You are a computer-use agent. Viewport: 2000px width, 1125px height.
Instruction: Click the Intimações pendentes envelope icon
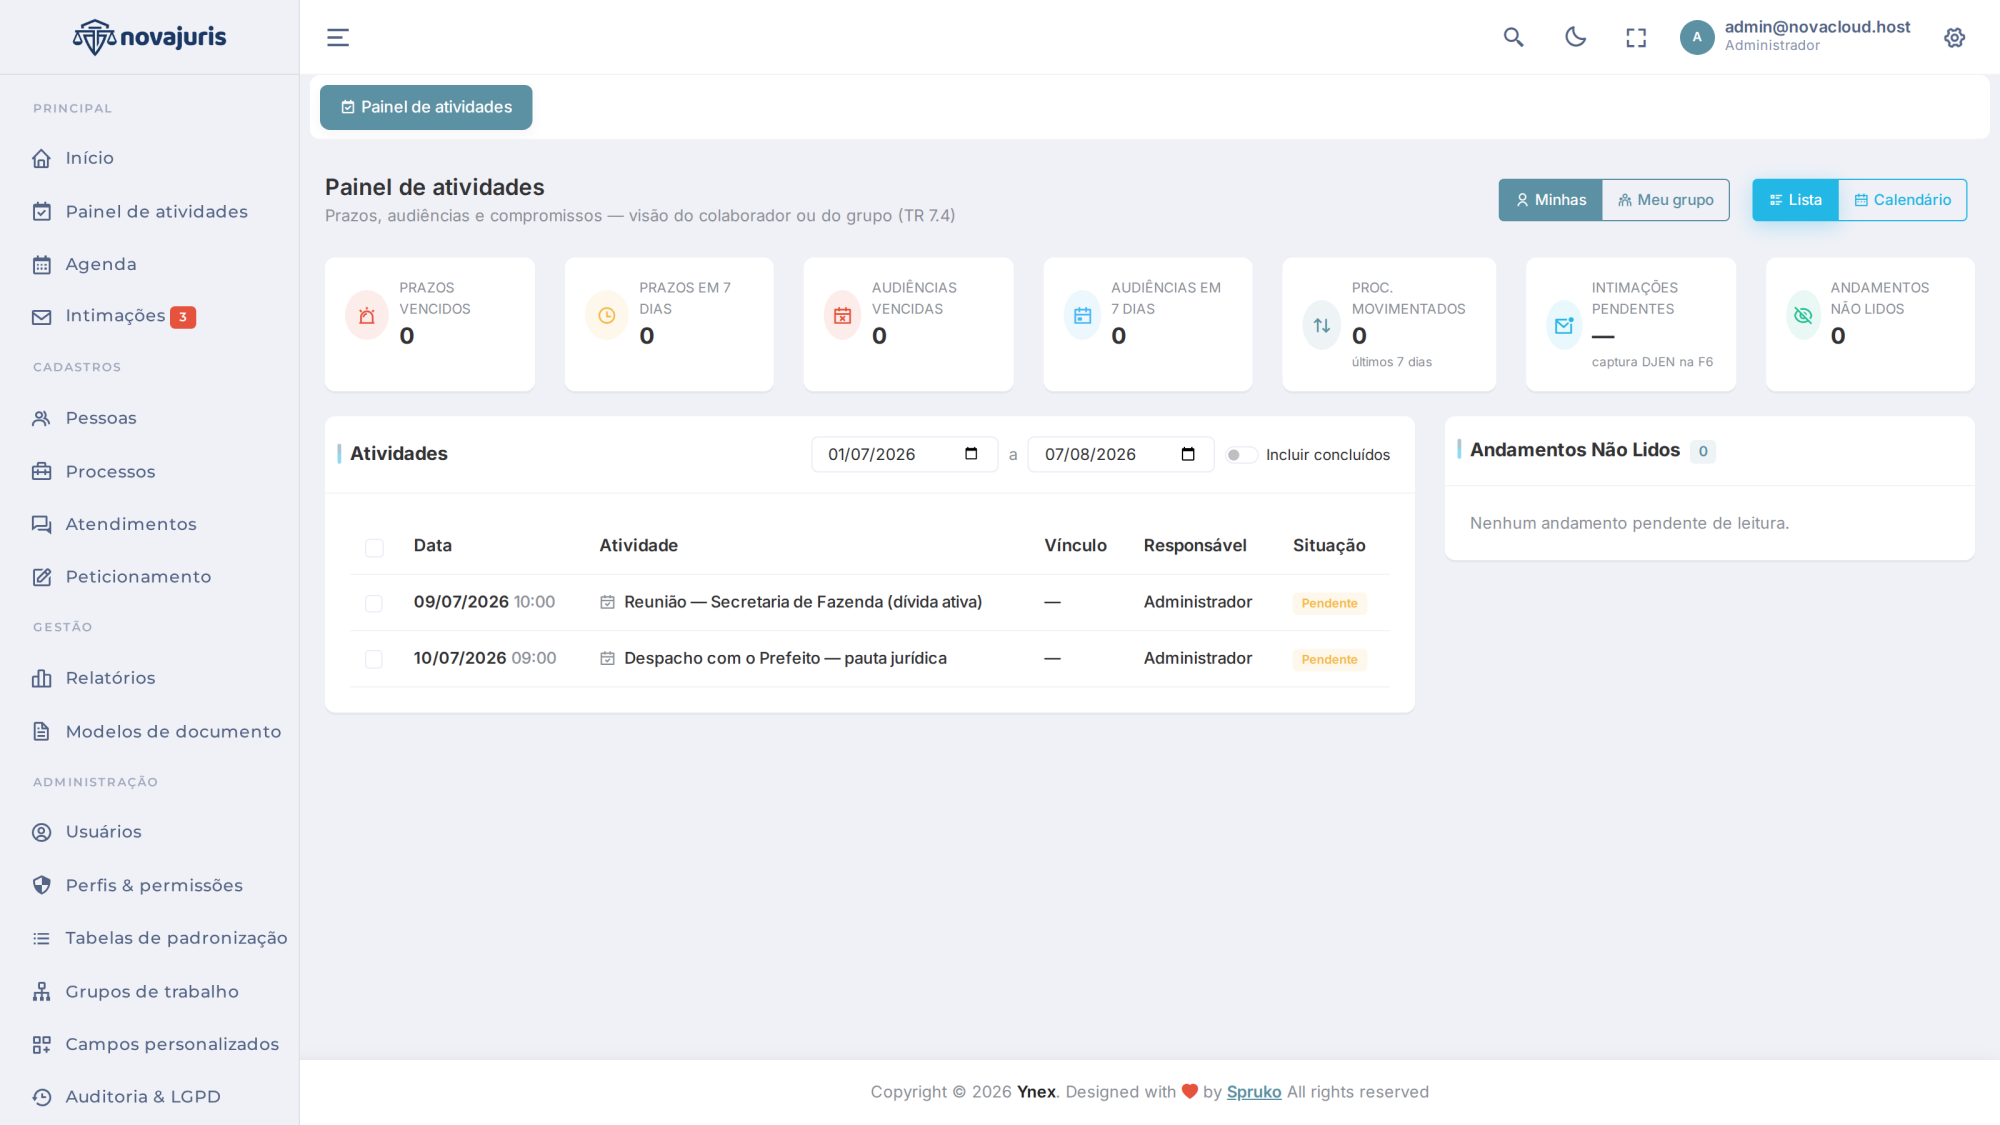(1564, 325)
